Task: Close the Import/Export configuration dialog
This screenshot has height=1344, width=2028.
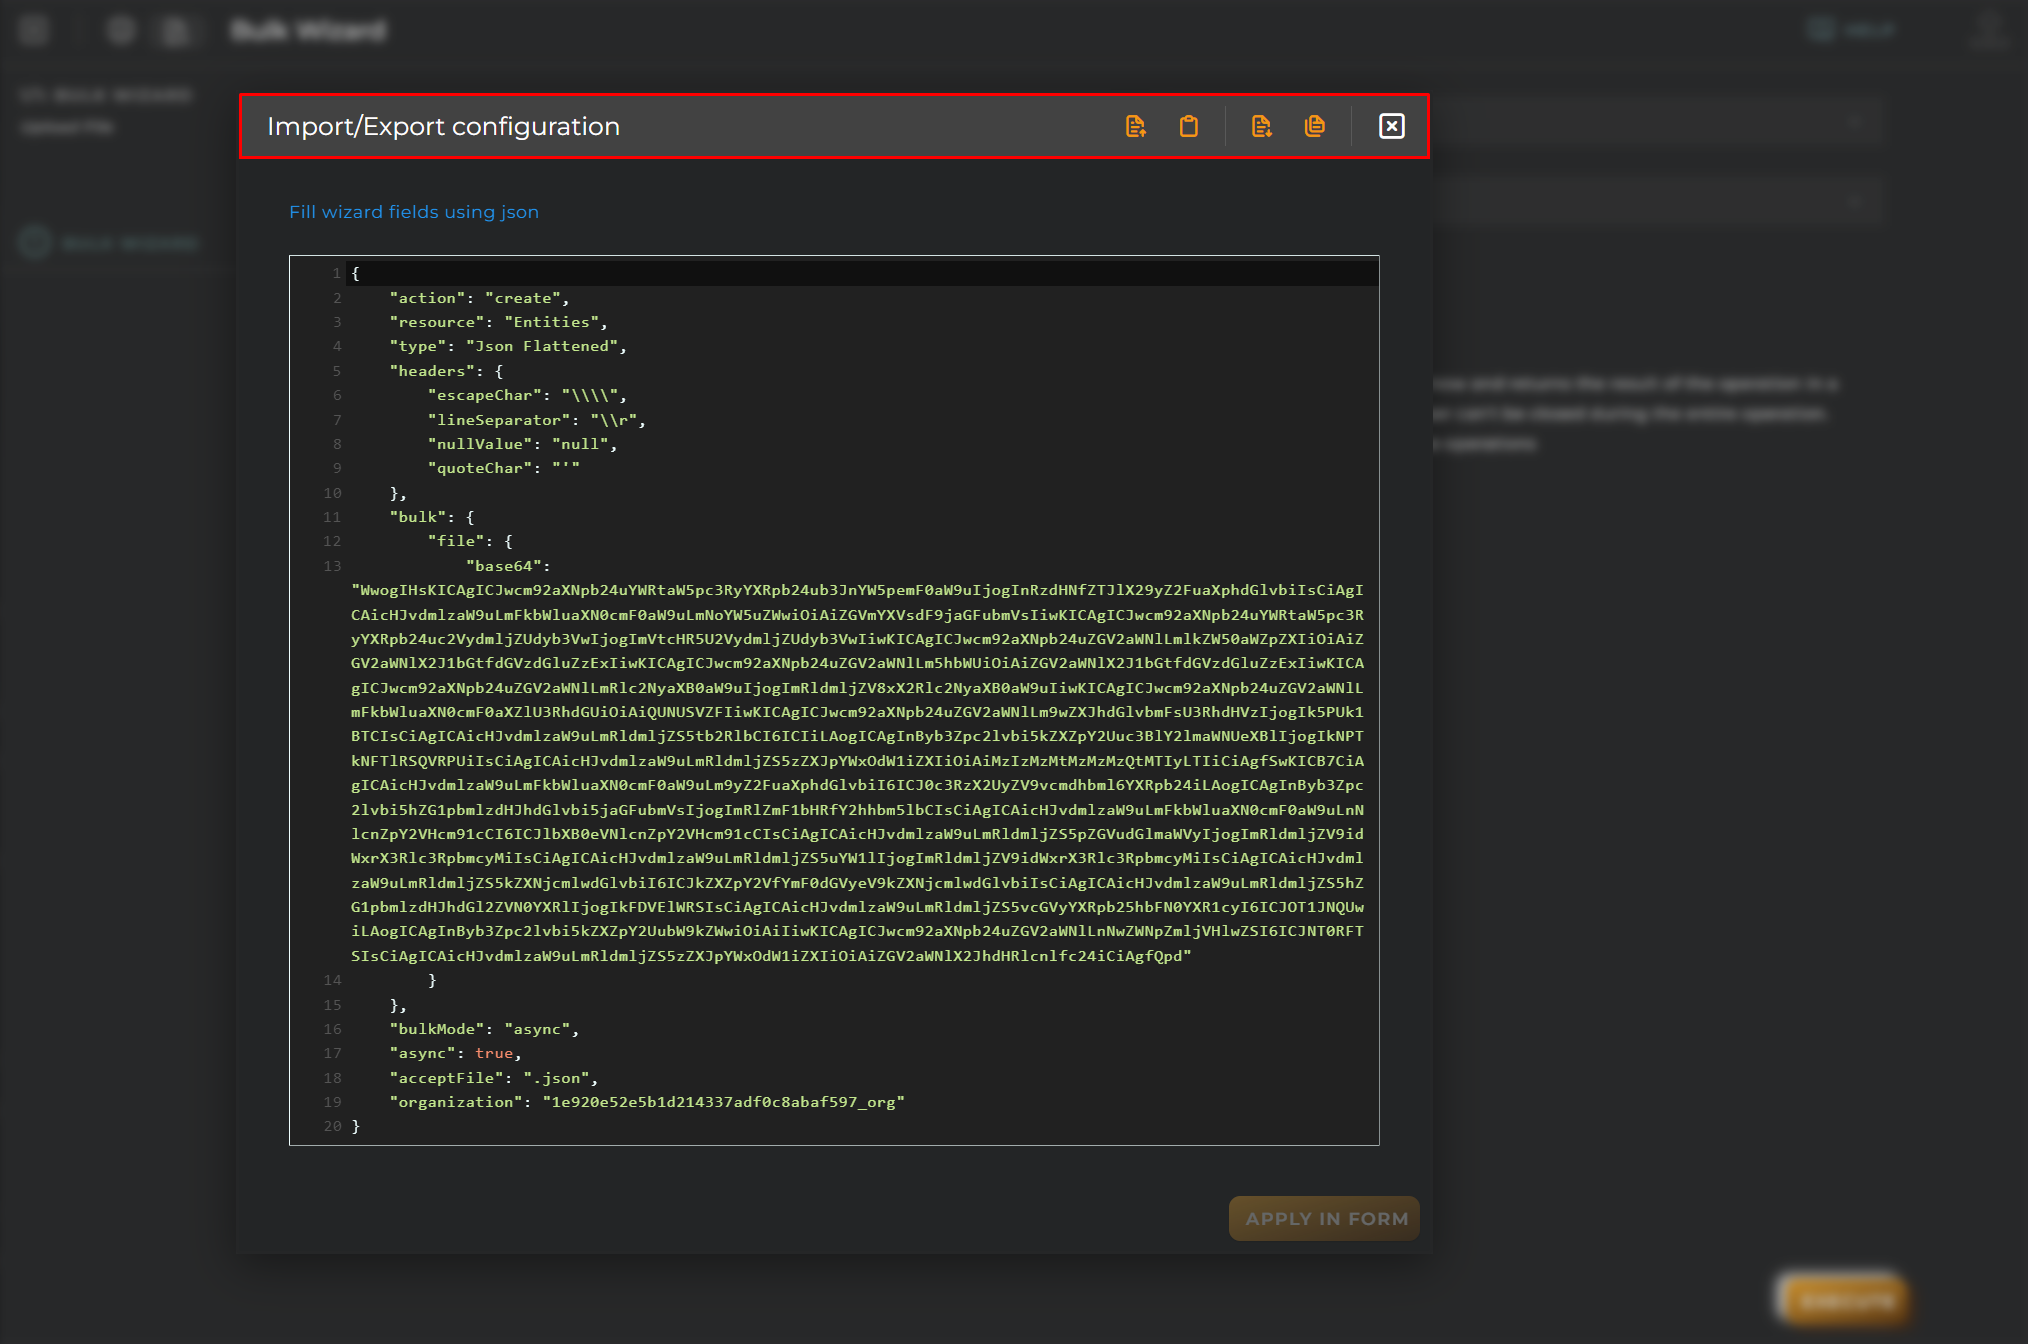Action: click(1391, 126)
